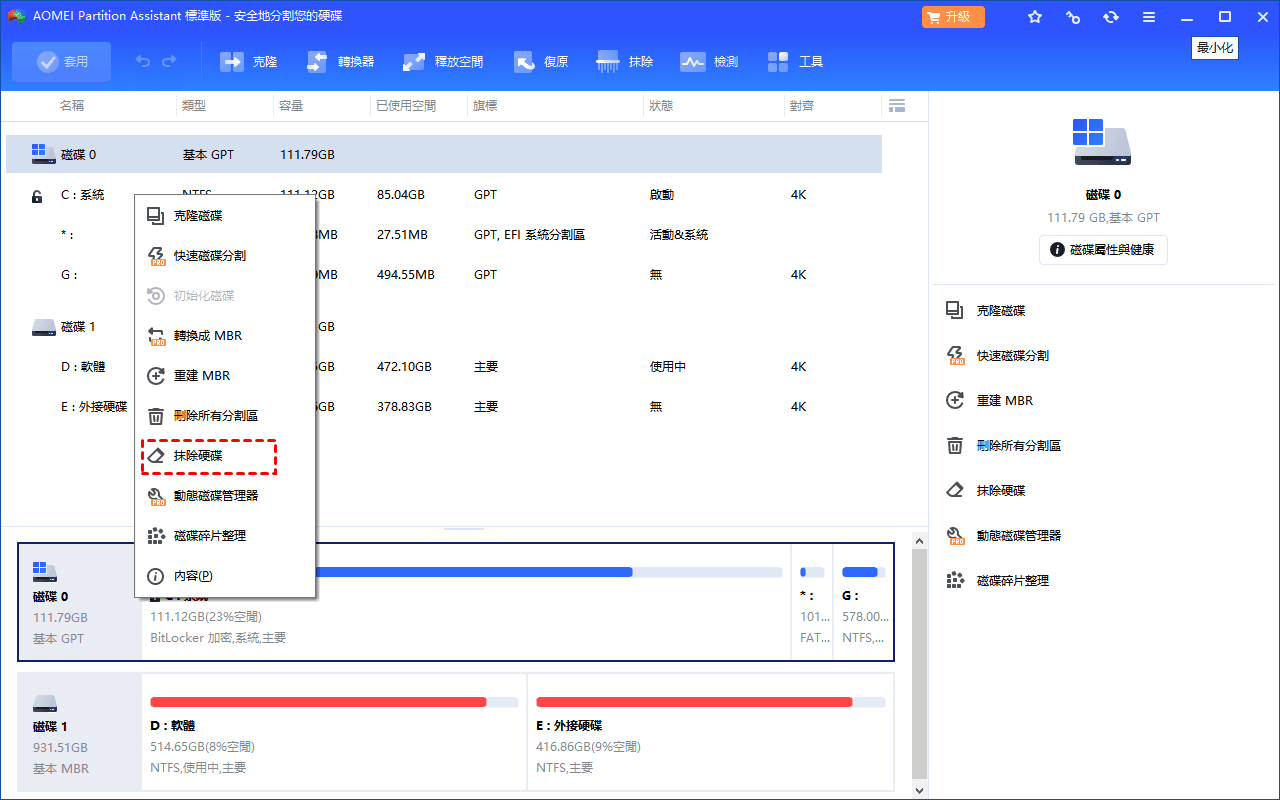This screenshot has height=800, width=1280.
Task: Open the Converter (轉換器) tool
Action: coord(340,62)
